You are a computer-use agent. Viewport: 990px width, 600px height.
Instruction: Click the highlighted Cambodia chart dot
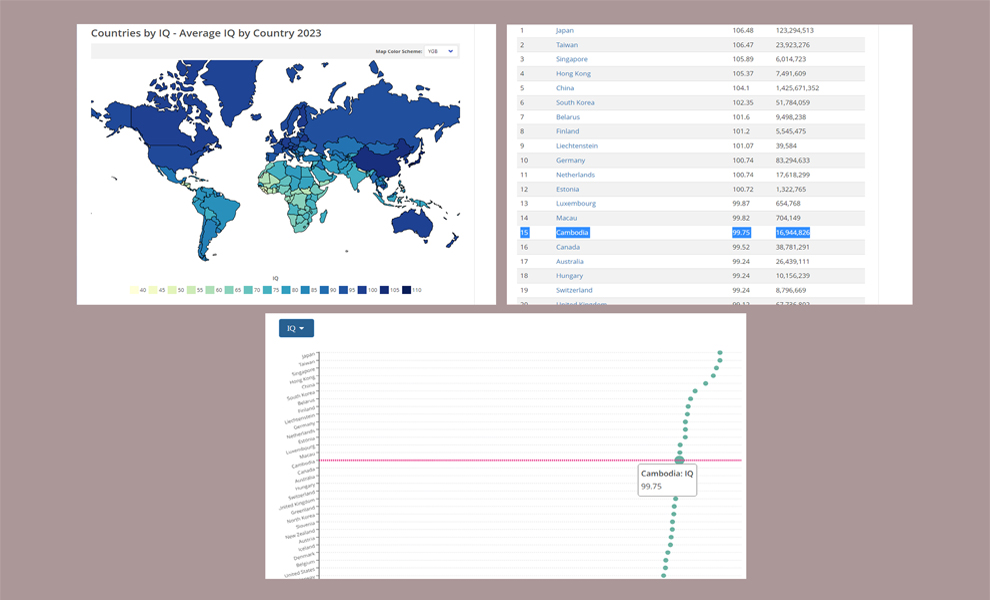pos(680,460)
